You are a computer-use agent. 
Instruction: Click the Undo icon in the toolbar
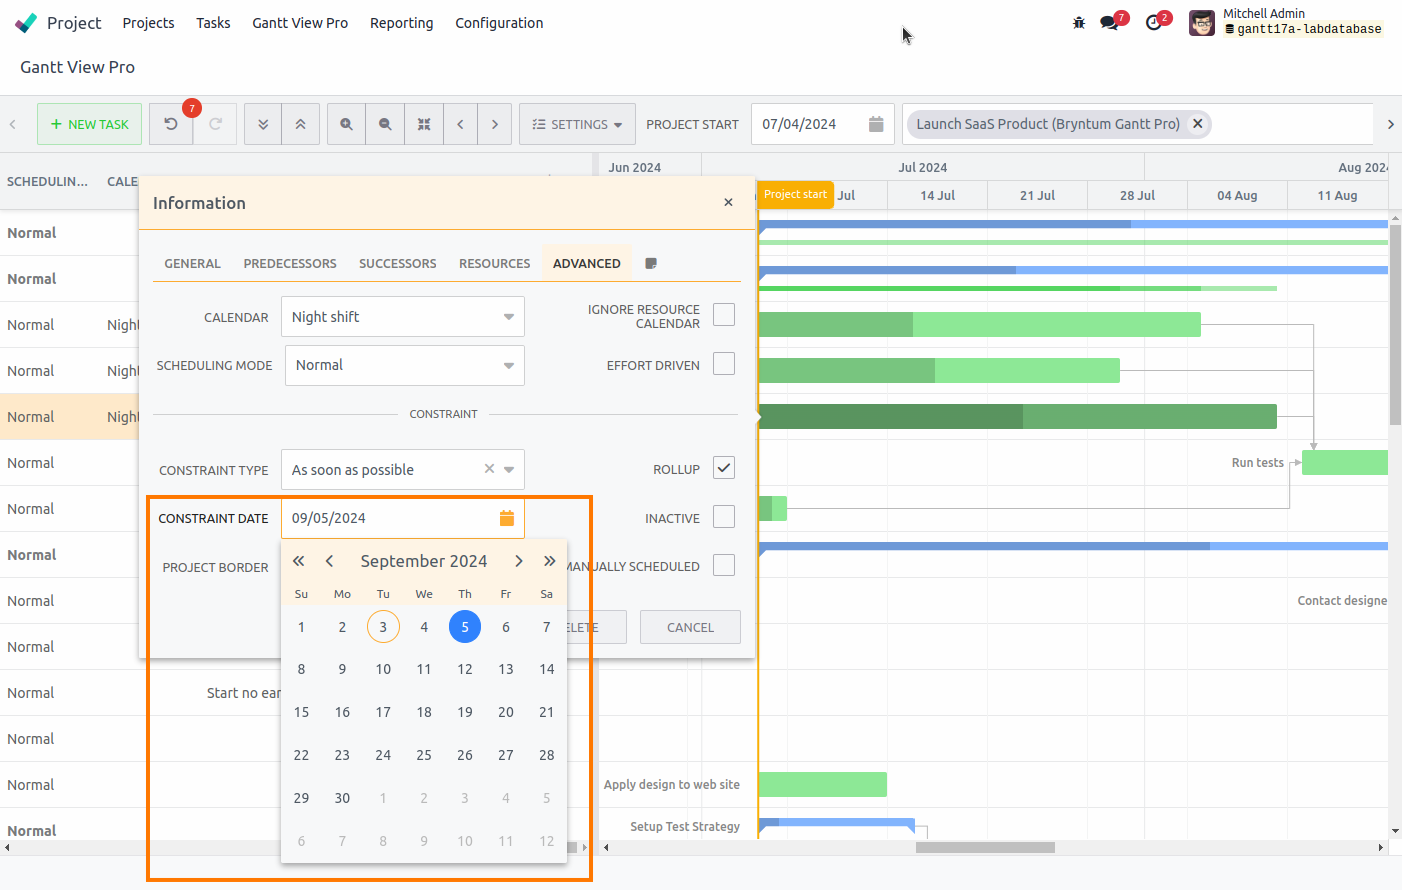point(171,124)
